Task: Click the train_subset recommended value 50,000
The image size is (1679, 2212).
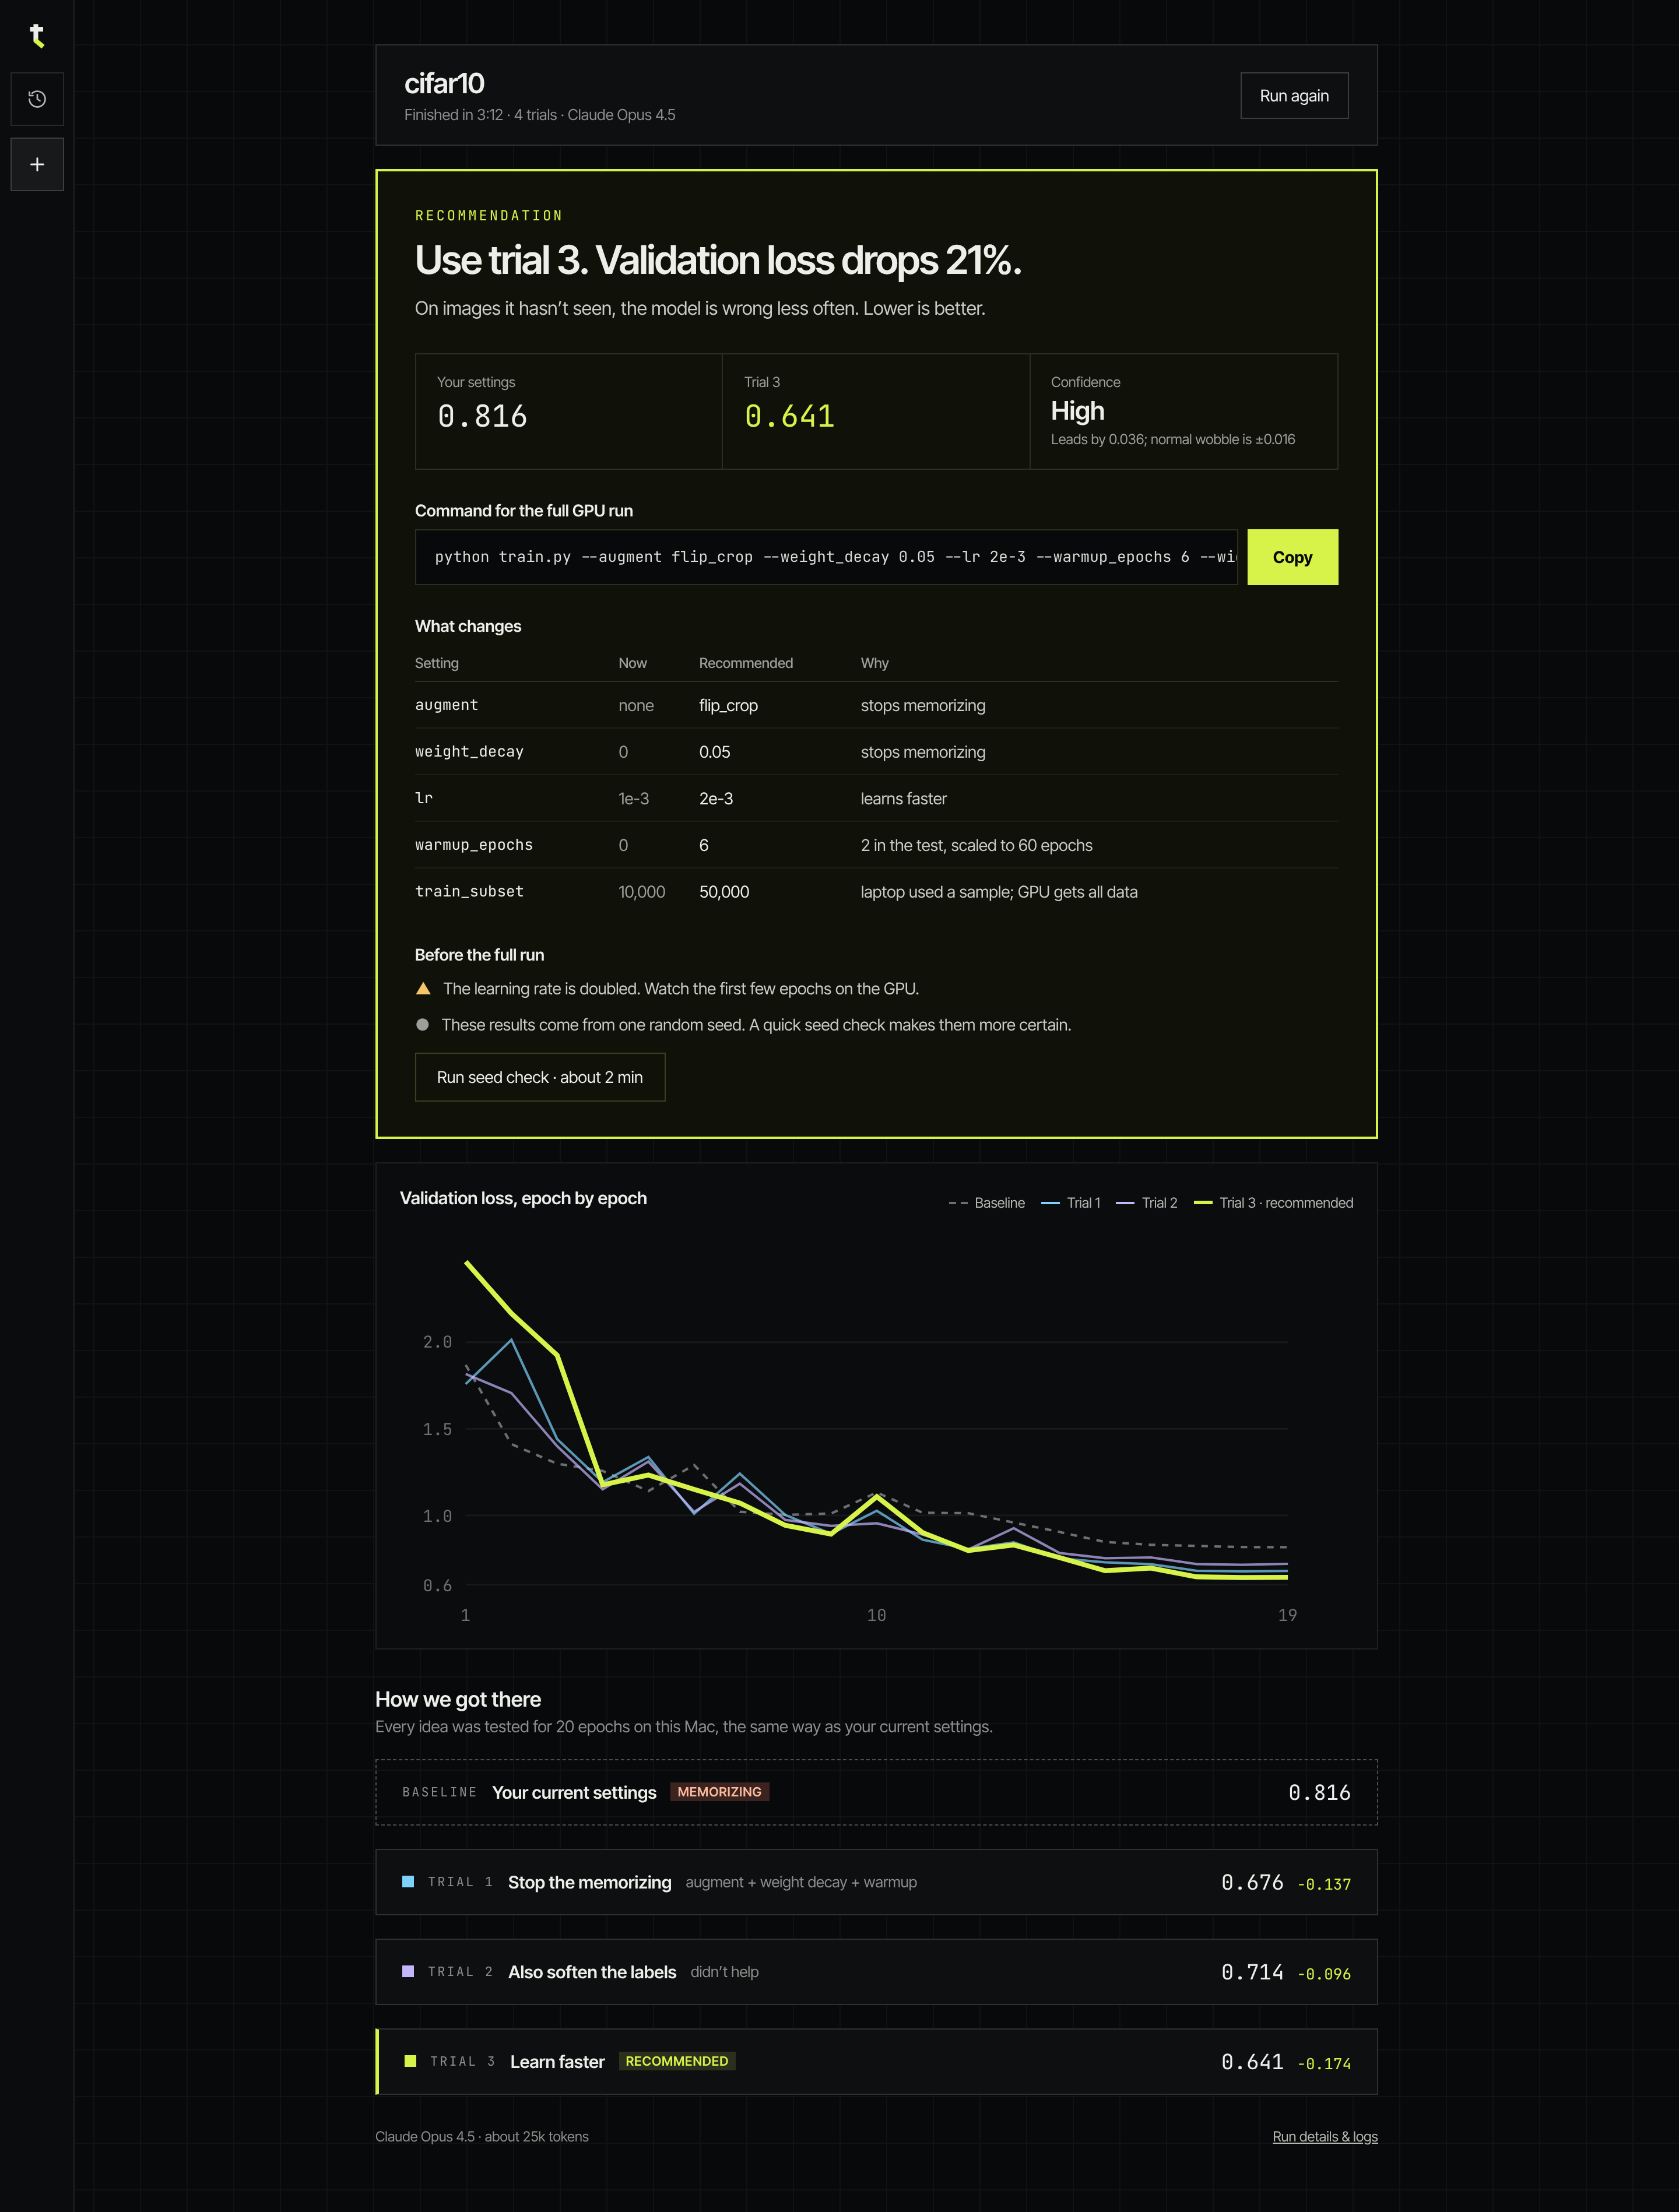Action: pos(724,892)
